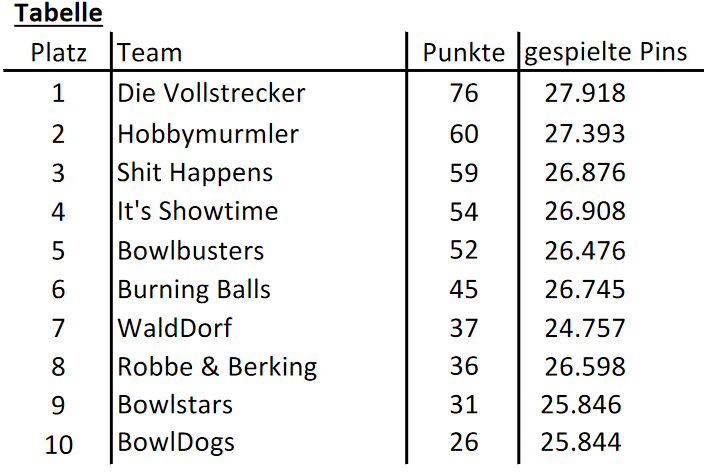Click the gespielte Pins column header
Image resolution: width=704 pixels, height=473 pixels.
tap(605, 53)
